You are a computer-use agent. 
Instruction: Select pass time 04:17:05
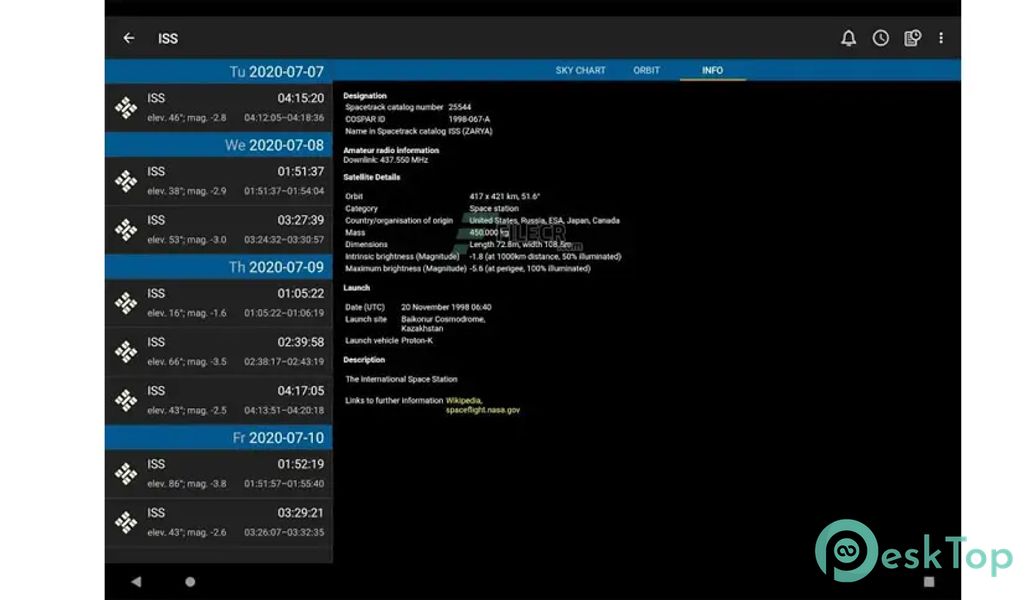(301, 391)
